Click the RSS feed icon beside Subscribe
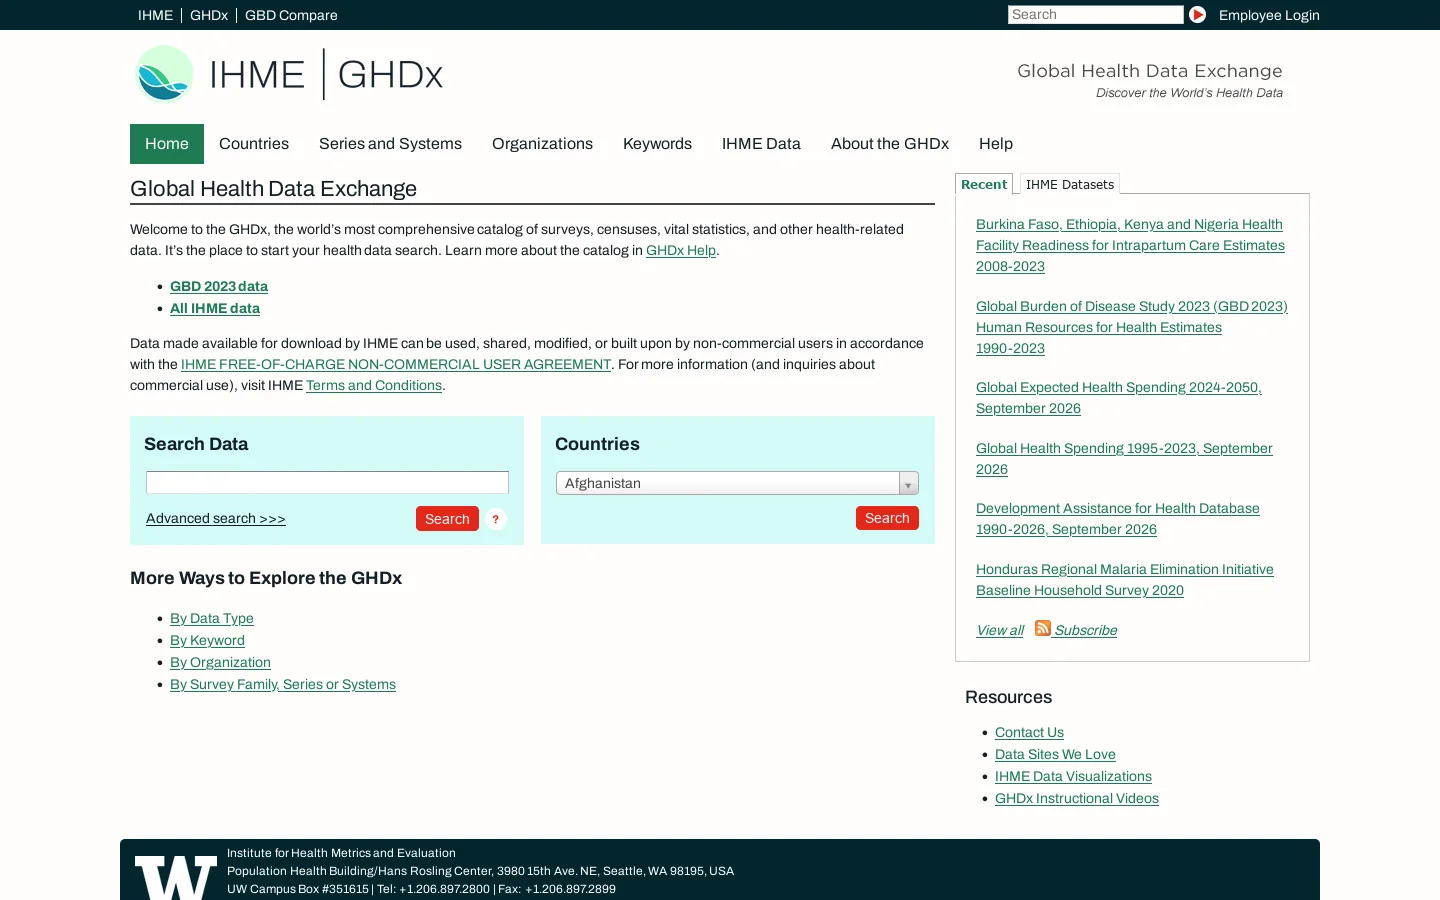This screenshot has height=900, width=1440. pos(1043,628)
